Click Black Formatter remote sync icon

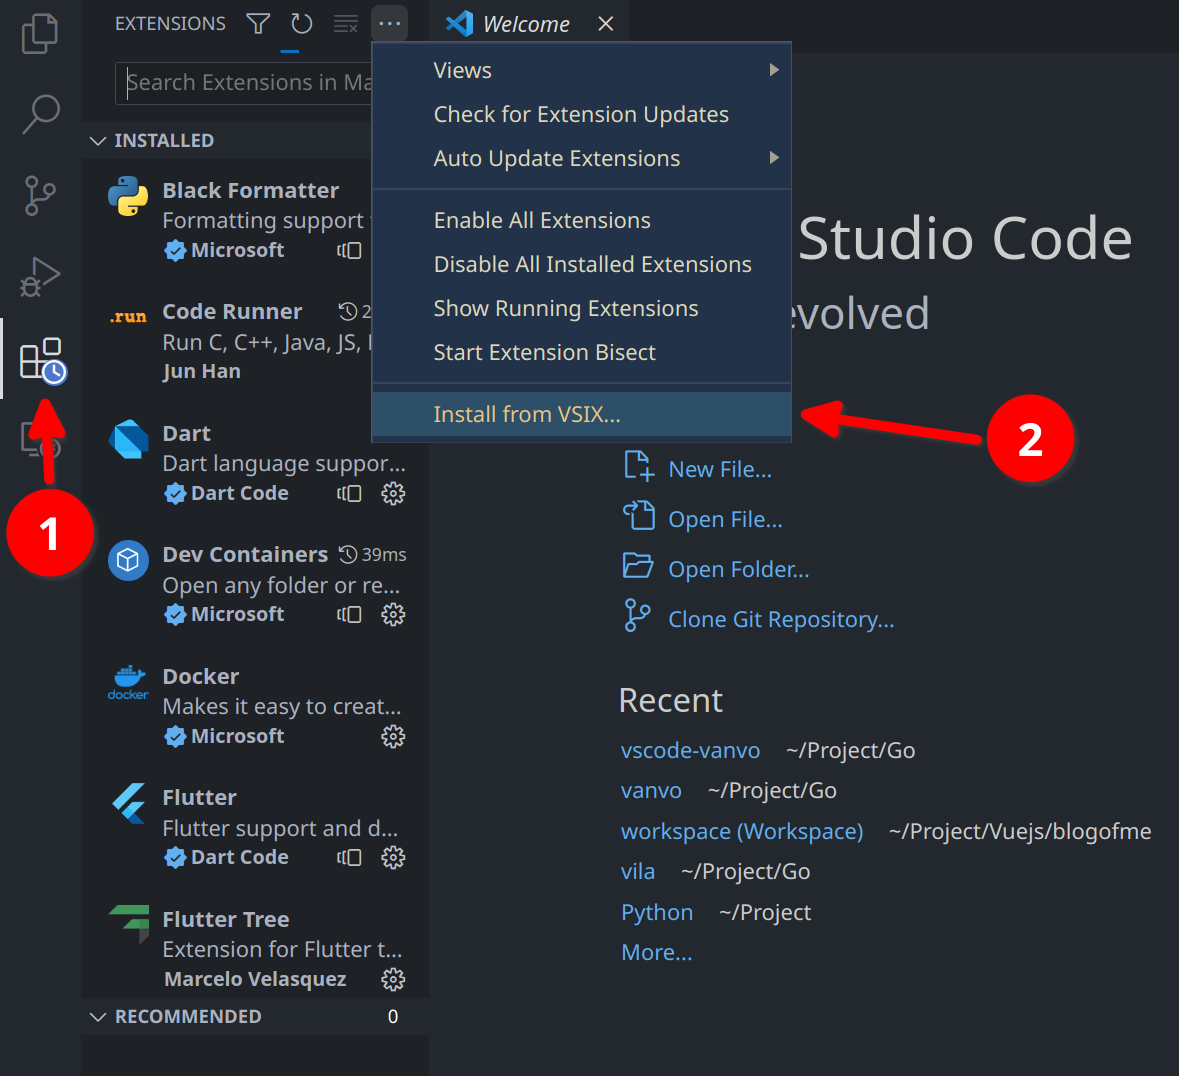click(x=349, y=251)
